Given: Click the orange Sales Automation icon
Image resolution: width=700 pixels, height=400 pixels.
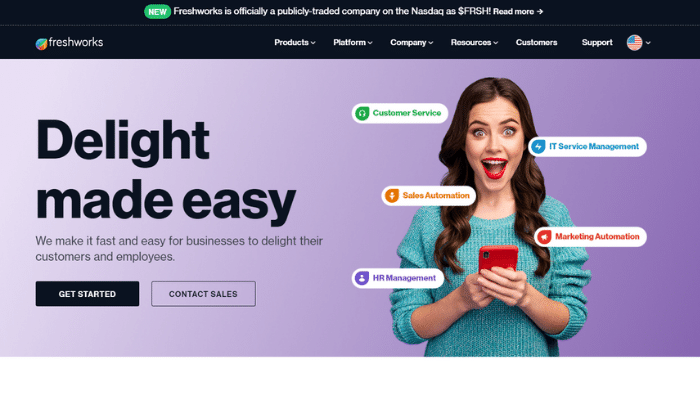Looking at the screenshot, I should (x=392, y=196).
